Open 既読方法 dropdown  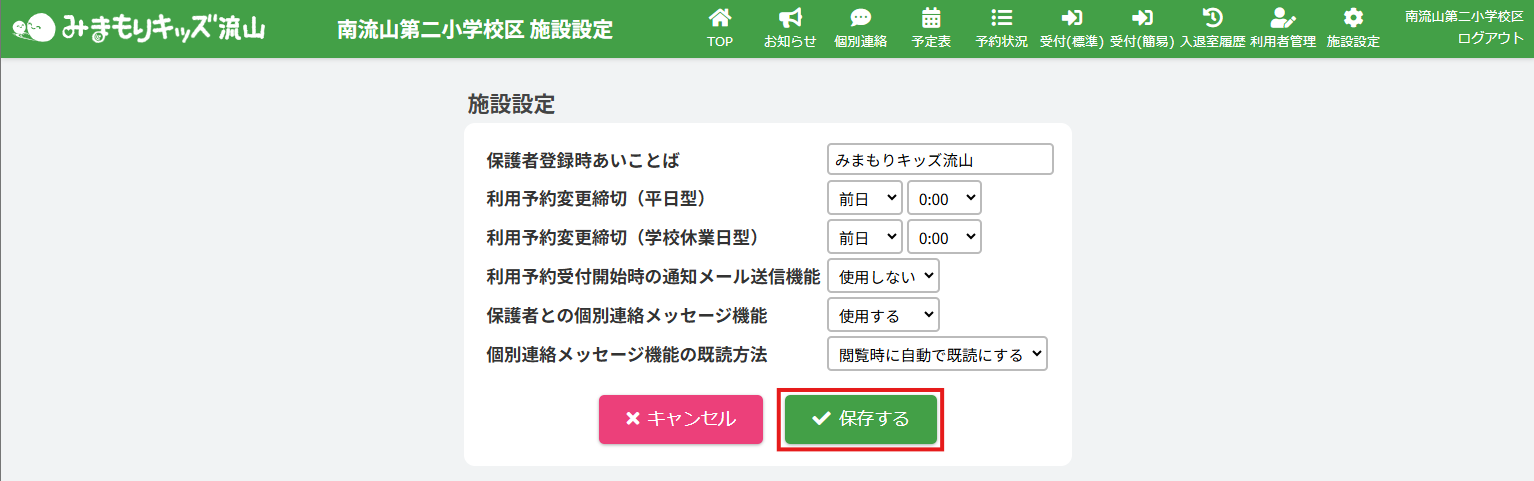point(937,354)
